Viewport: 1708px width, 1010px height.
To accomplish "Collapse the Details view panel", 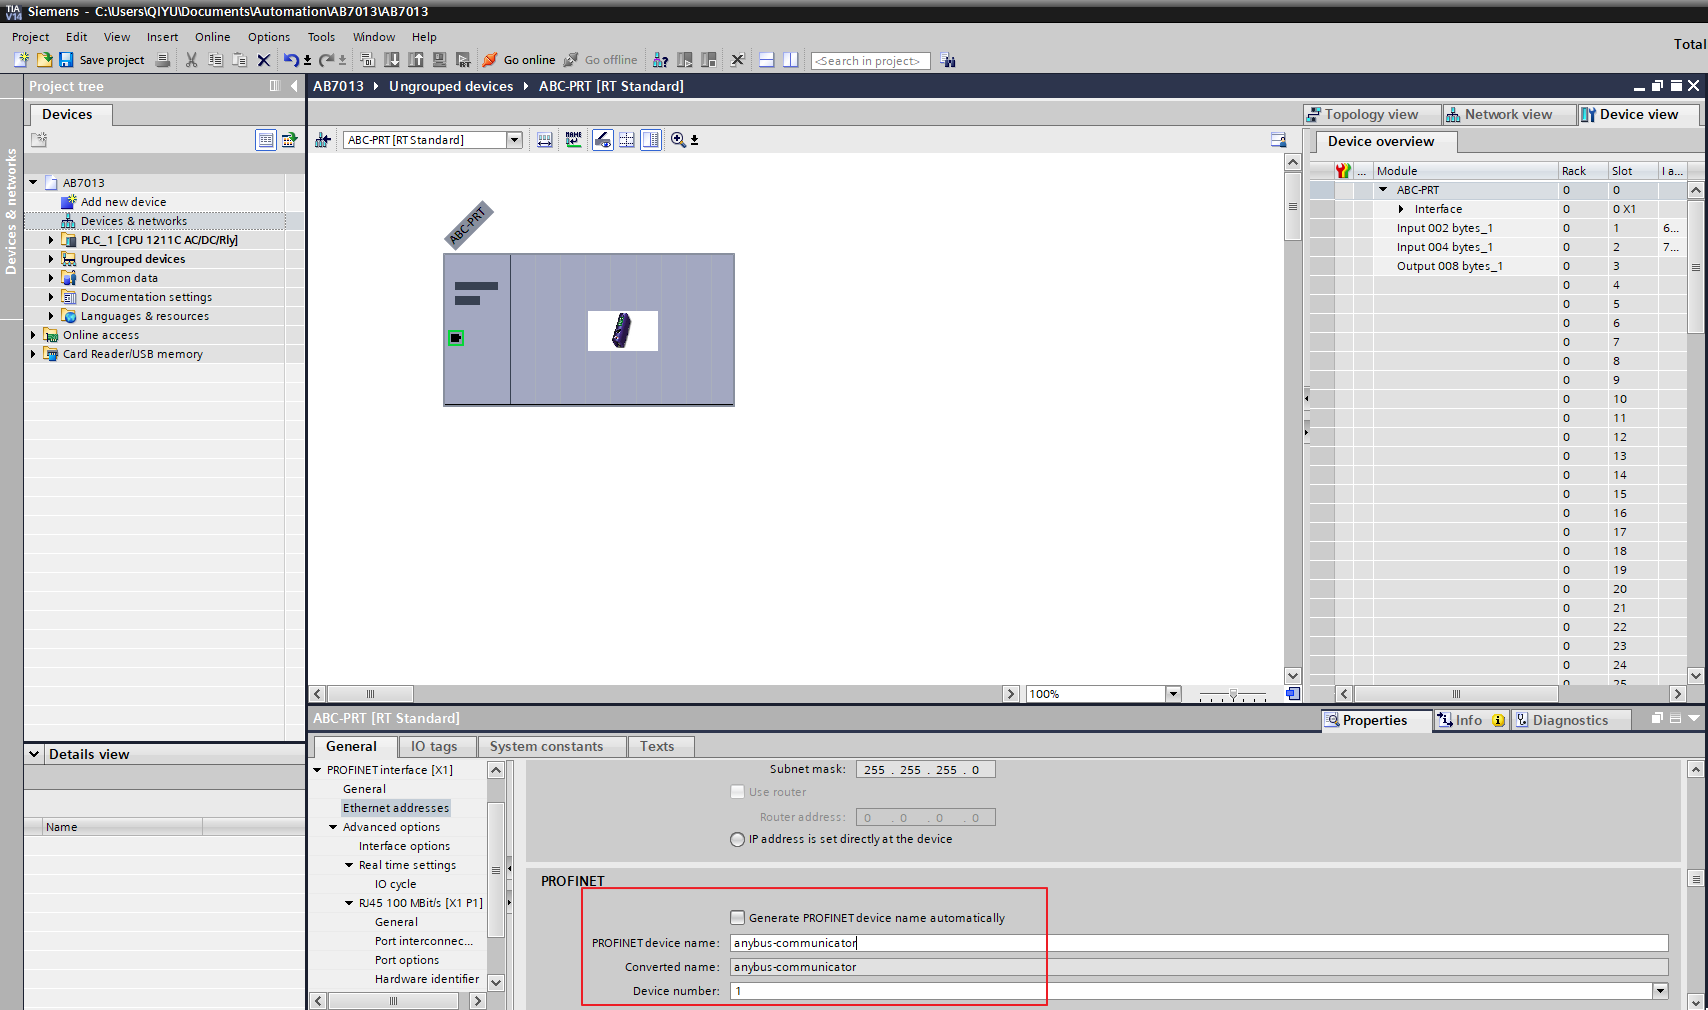I will tap(34, 754).
